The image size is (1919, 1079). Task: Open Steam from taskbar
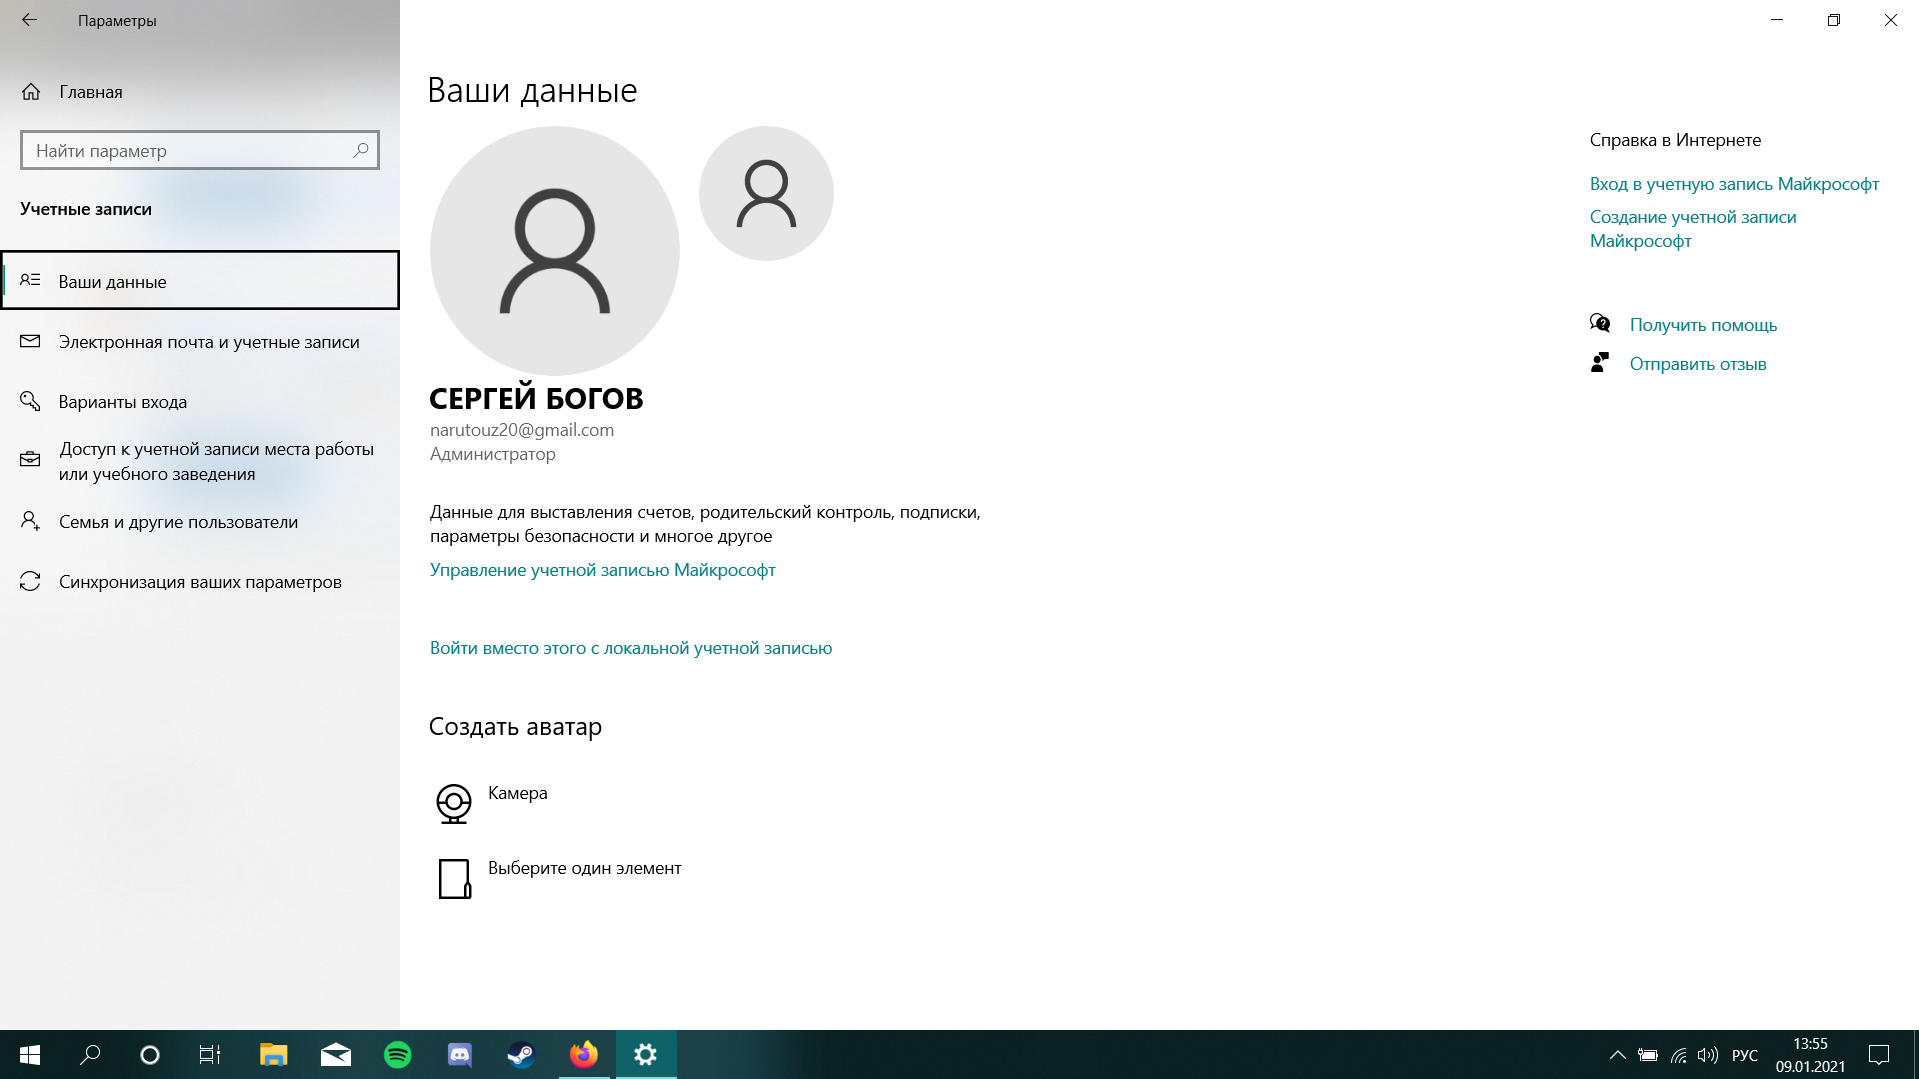click(x=521, y=1055)
